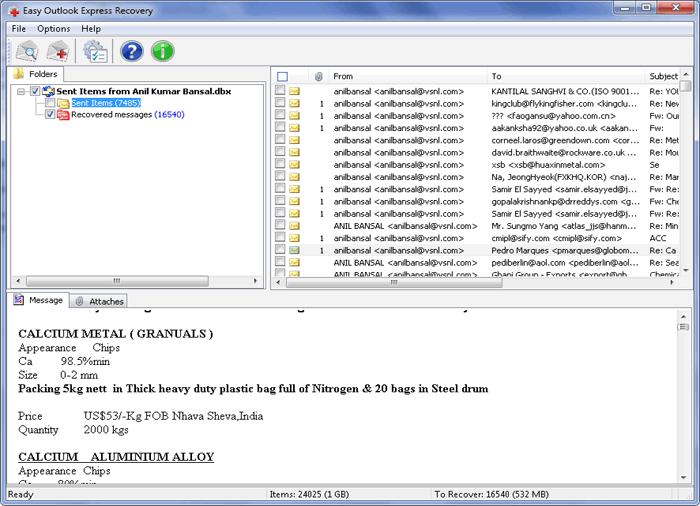
Task: Click folder tree scrollbar right arrow
Action: (x=255, y=281)
